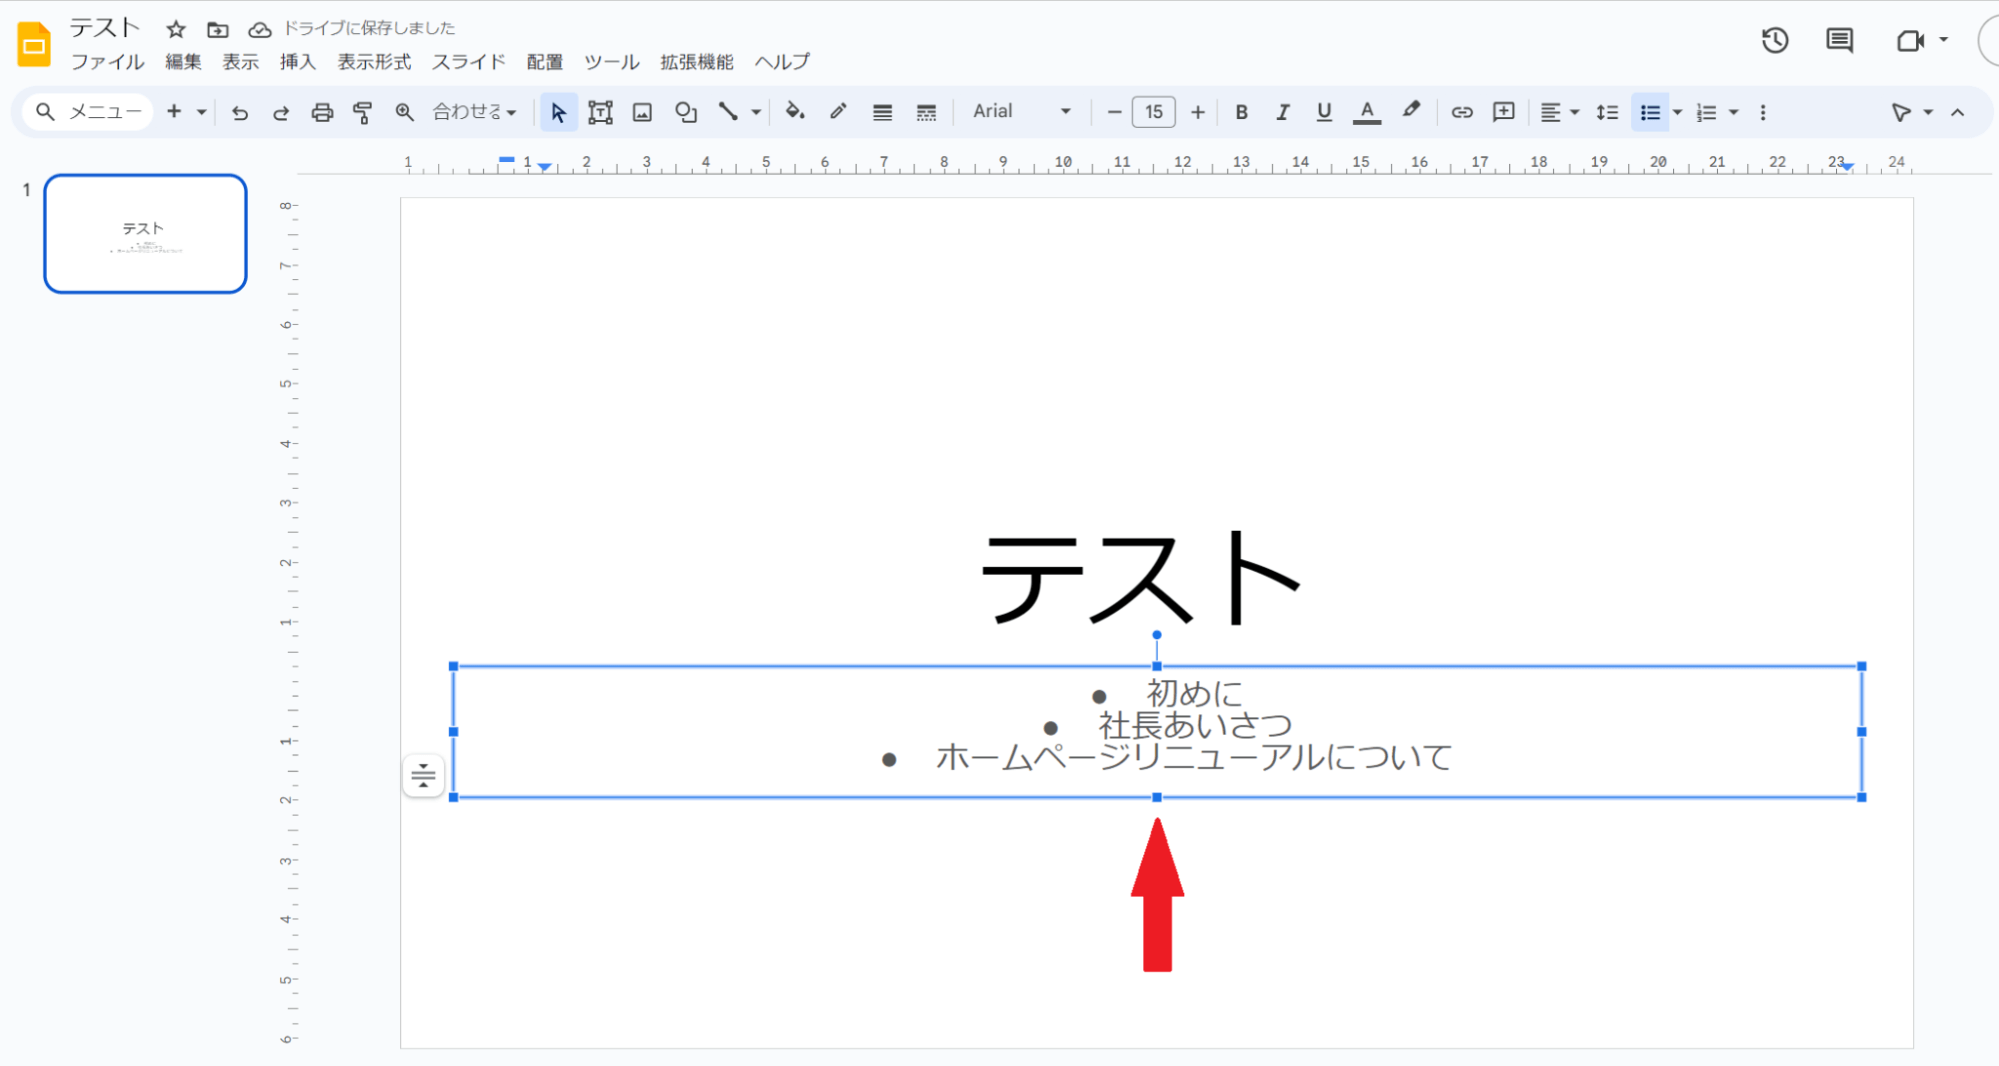Click the insert image icon
1999x1066 pixels.
pos(642,112)
